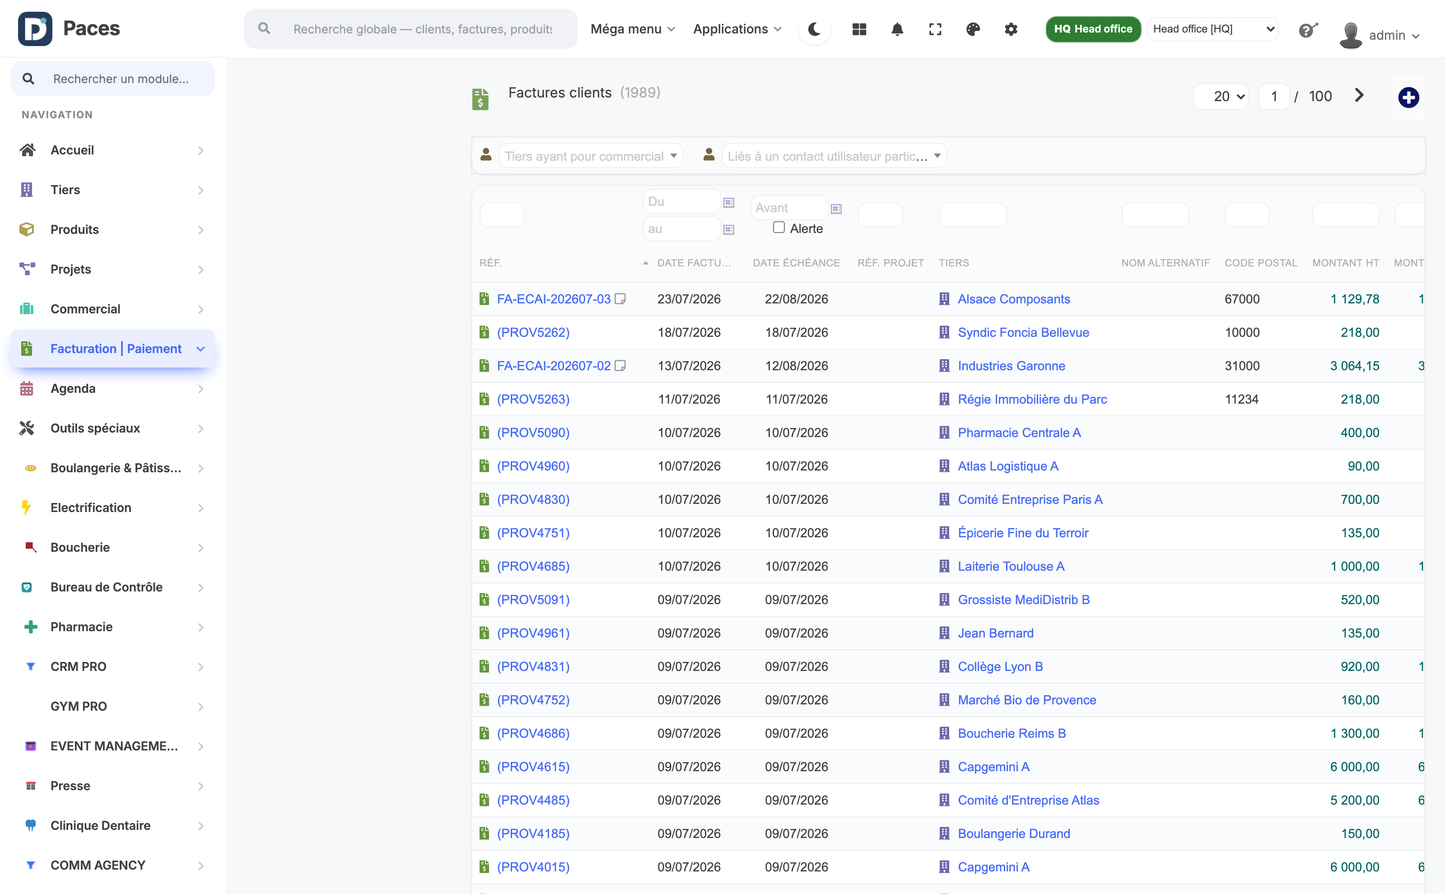Open customer Pharmacie Centrale A
Image resolution: width=1445 pixels, height=894 pixels.
tap(1019, 433)
